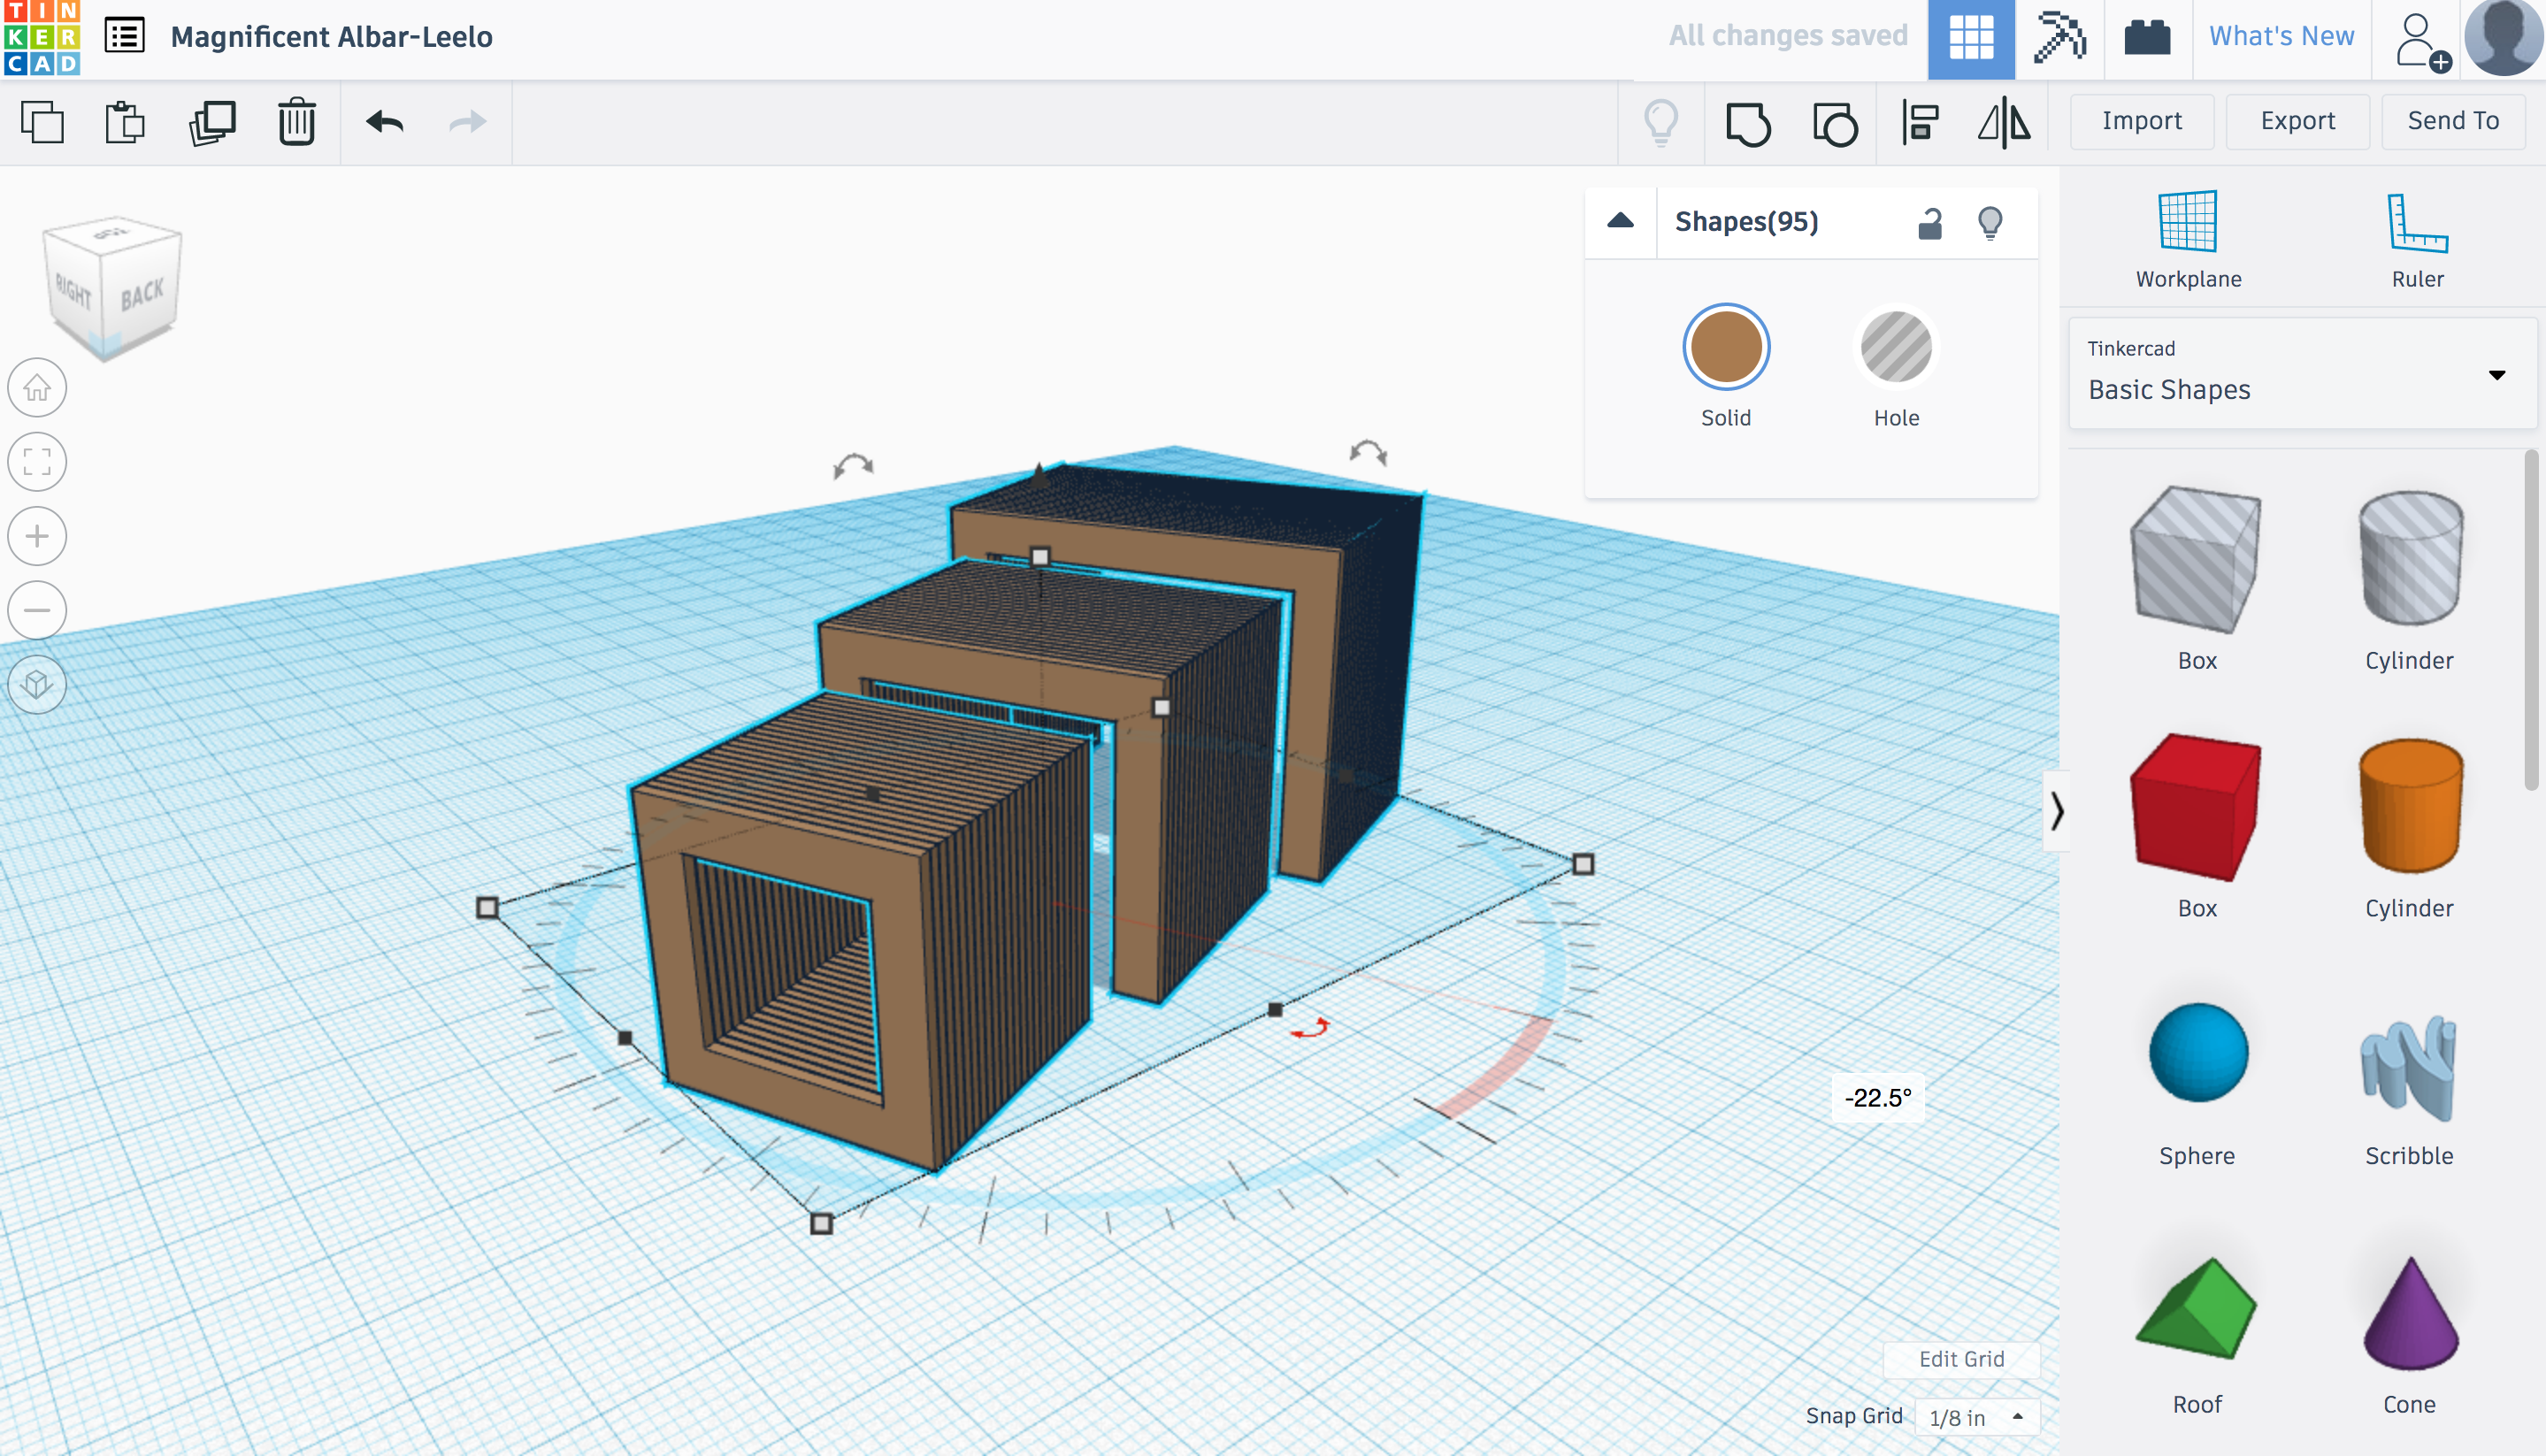Collapse the Shapes inspector panel
This screenshot has width=2546, height=1456.
tap(1620, 221)
